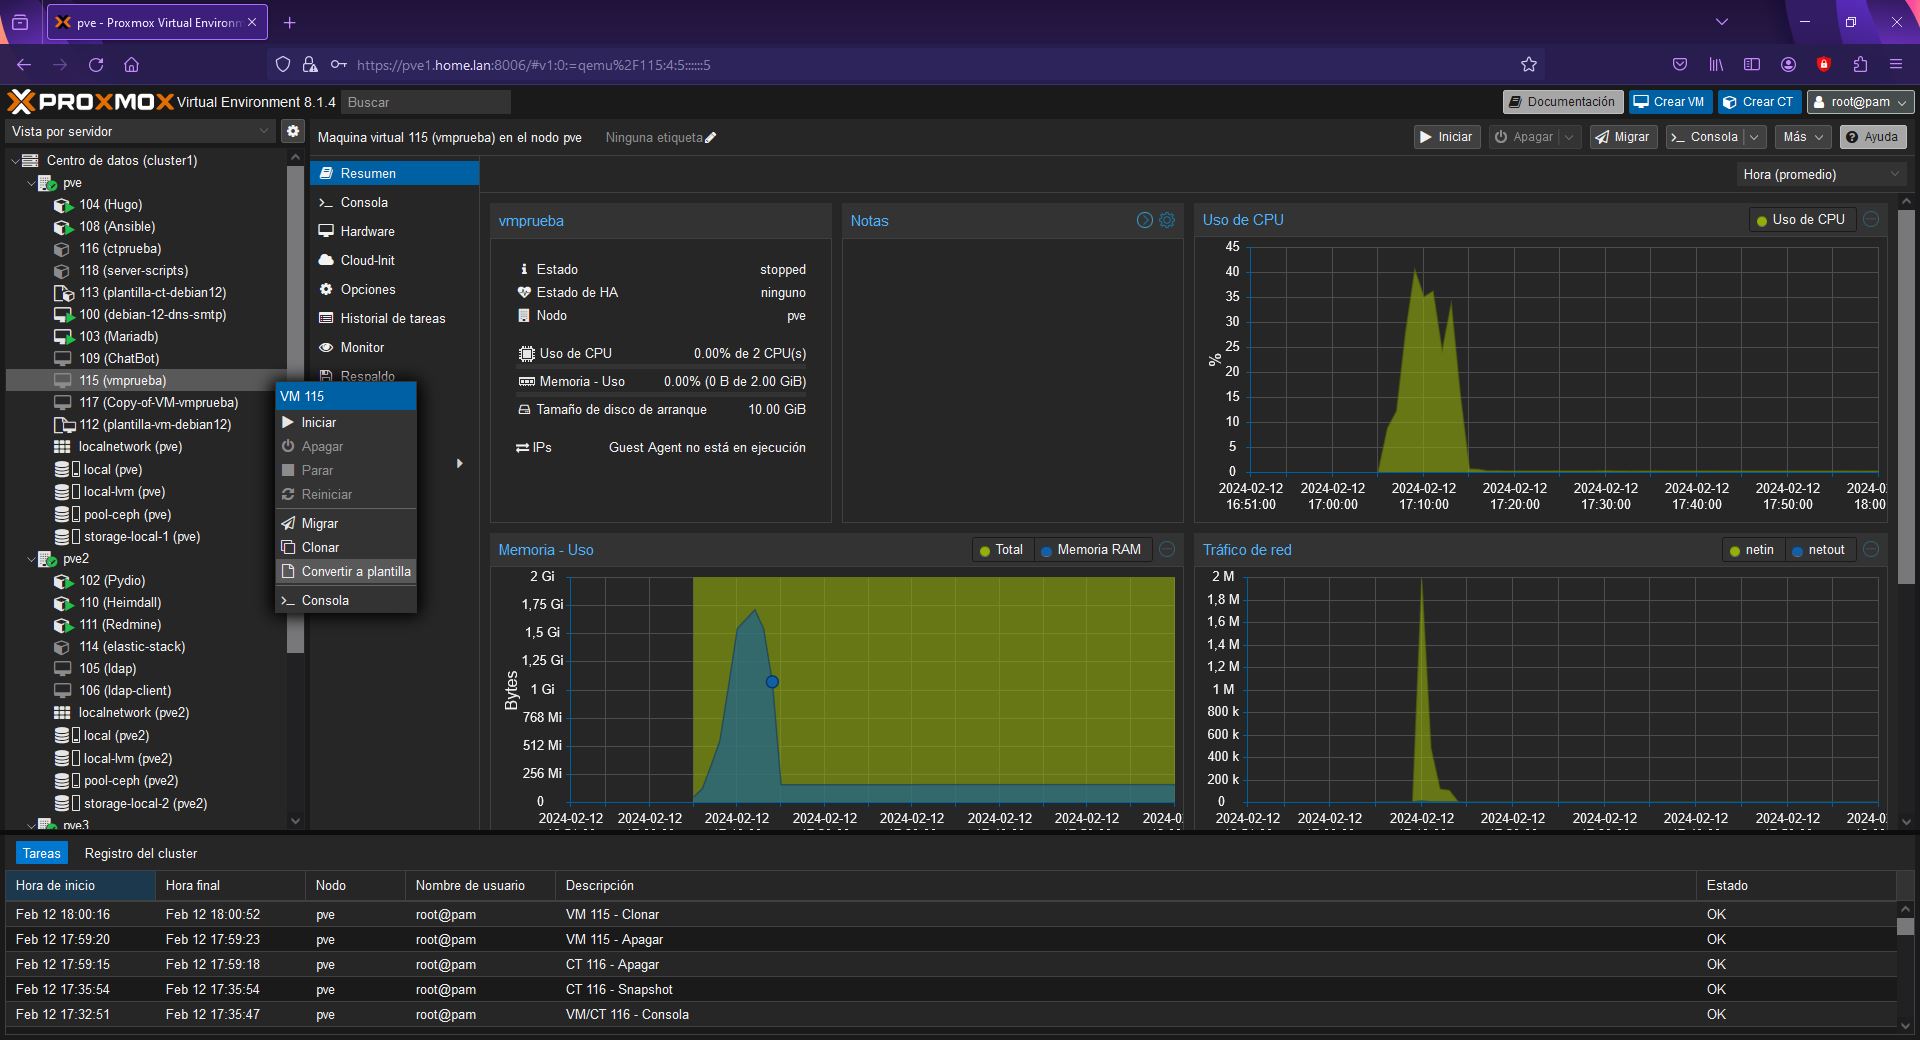Open Hora (promedio) timeframe dropdown
The height and width of the screenshot is (1040, 1920).
1820,174
